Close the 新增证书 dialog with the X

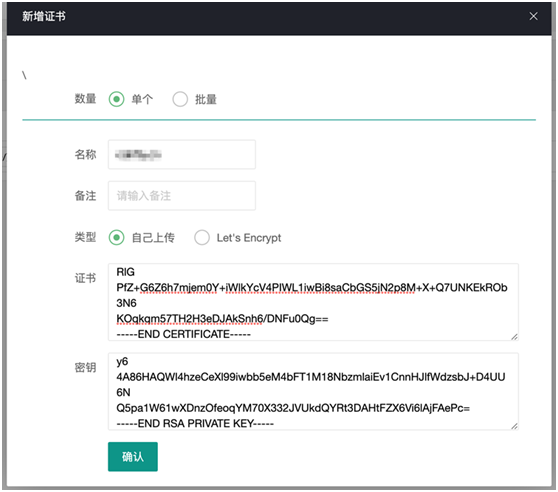(533, 16)
